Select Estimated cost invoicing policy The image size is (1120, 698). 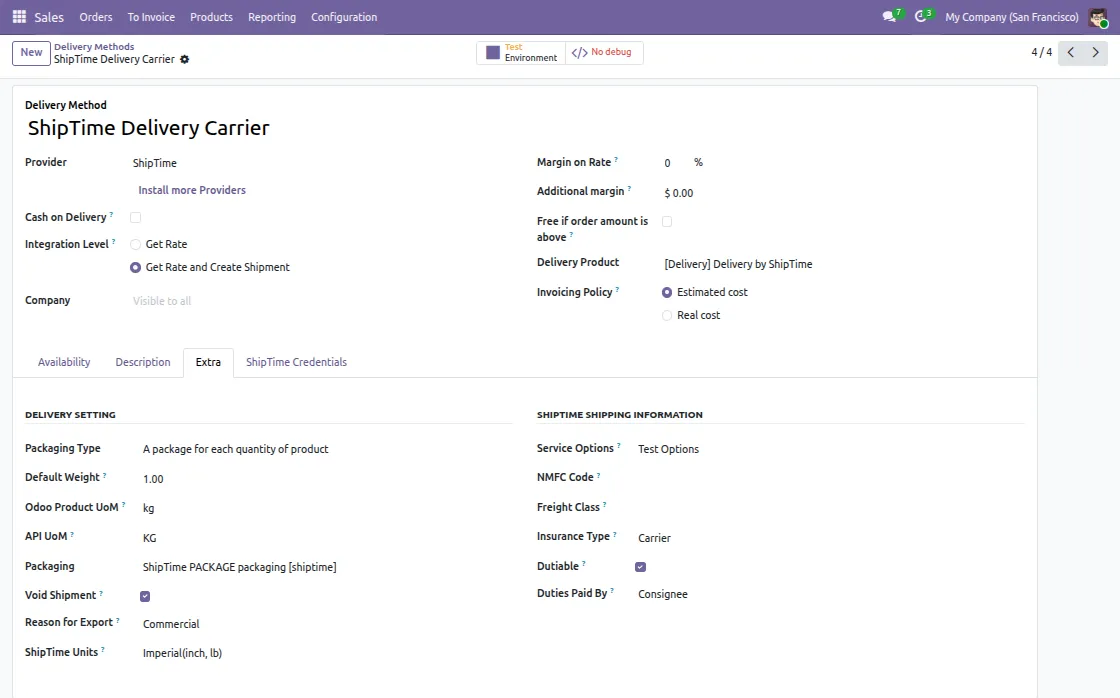(x=667, y=292)
